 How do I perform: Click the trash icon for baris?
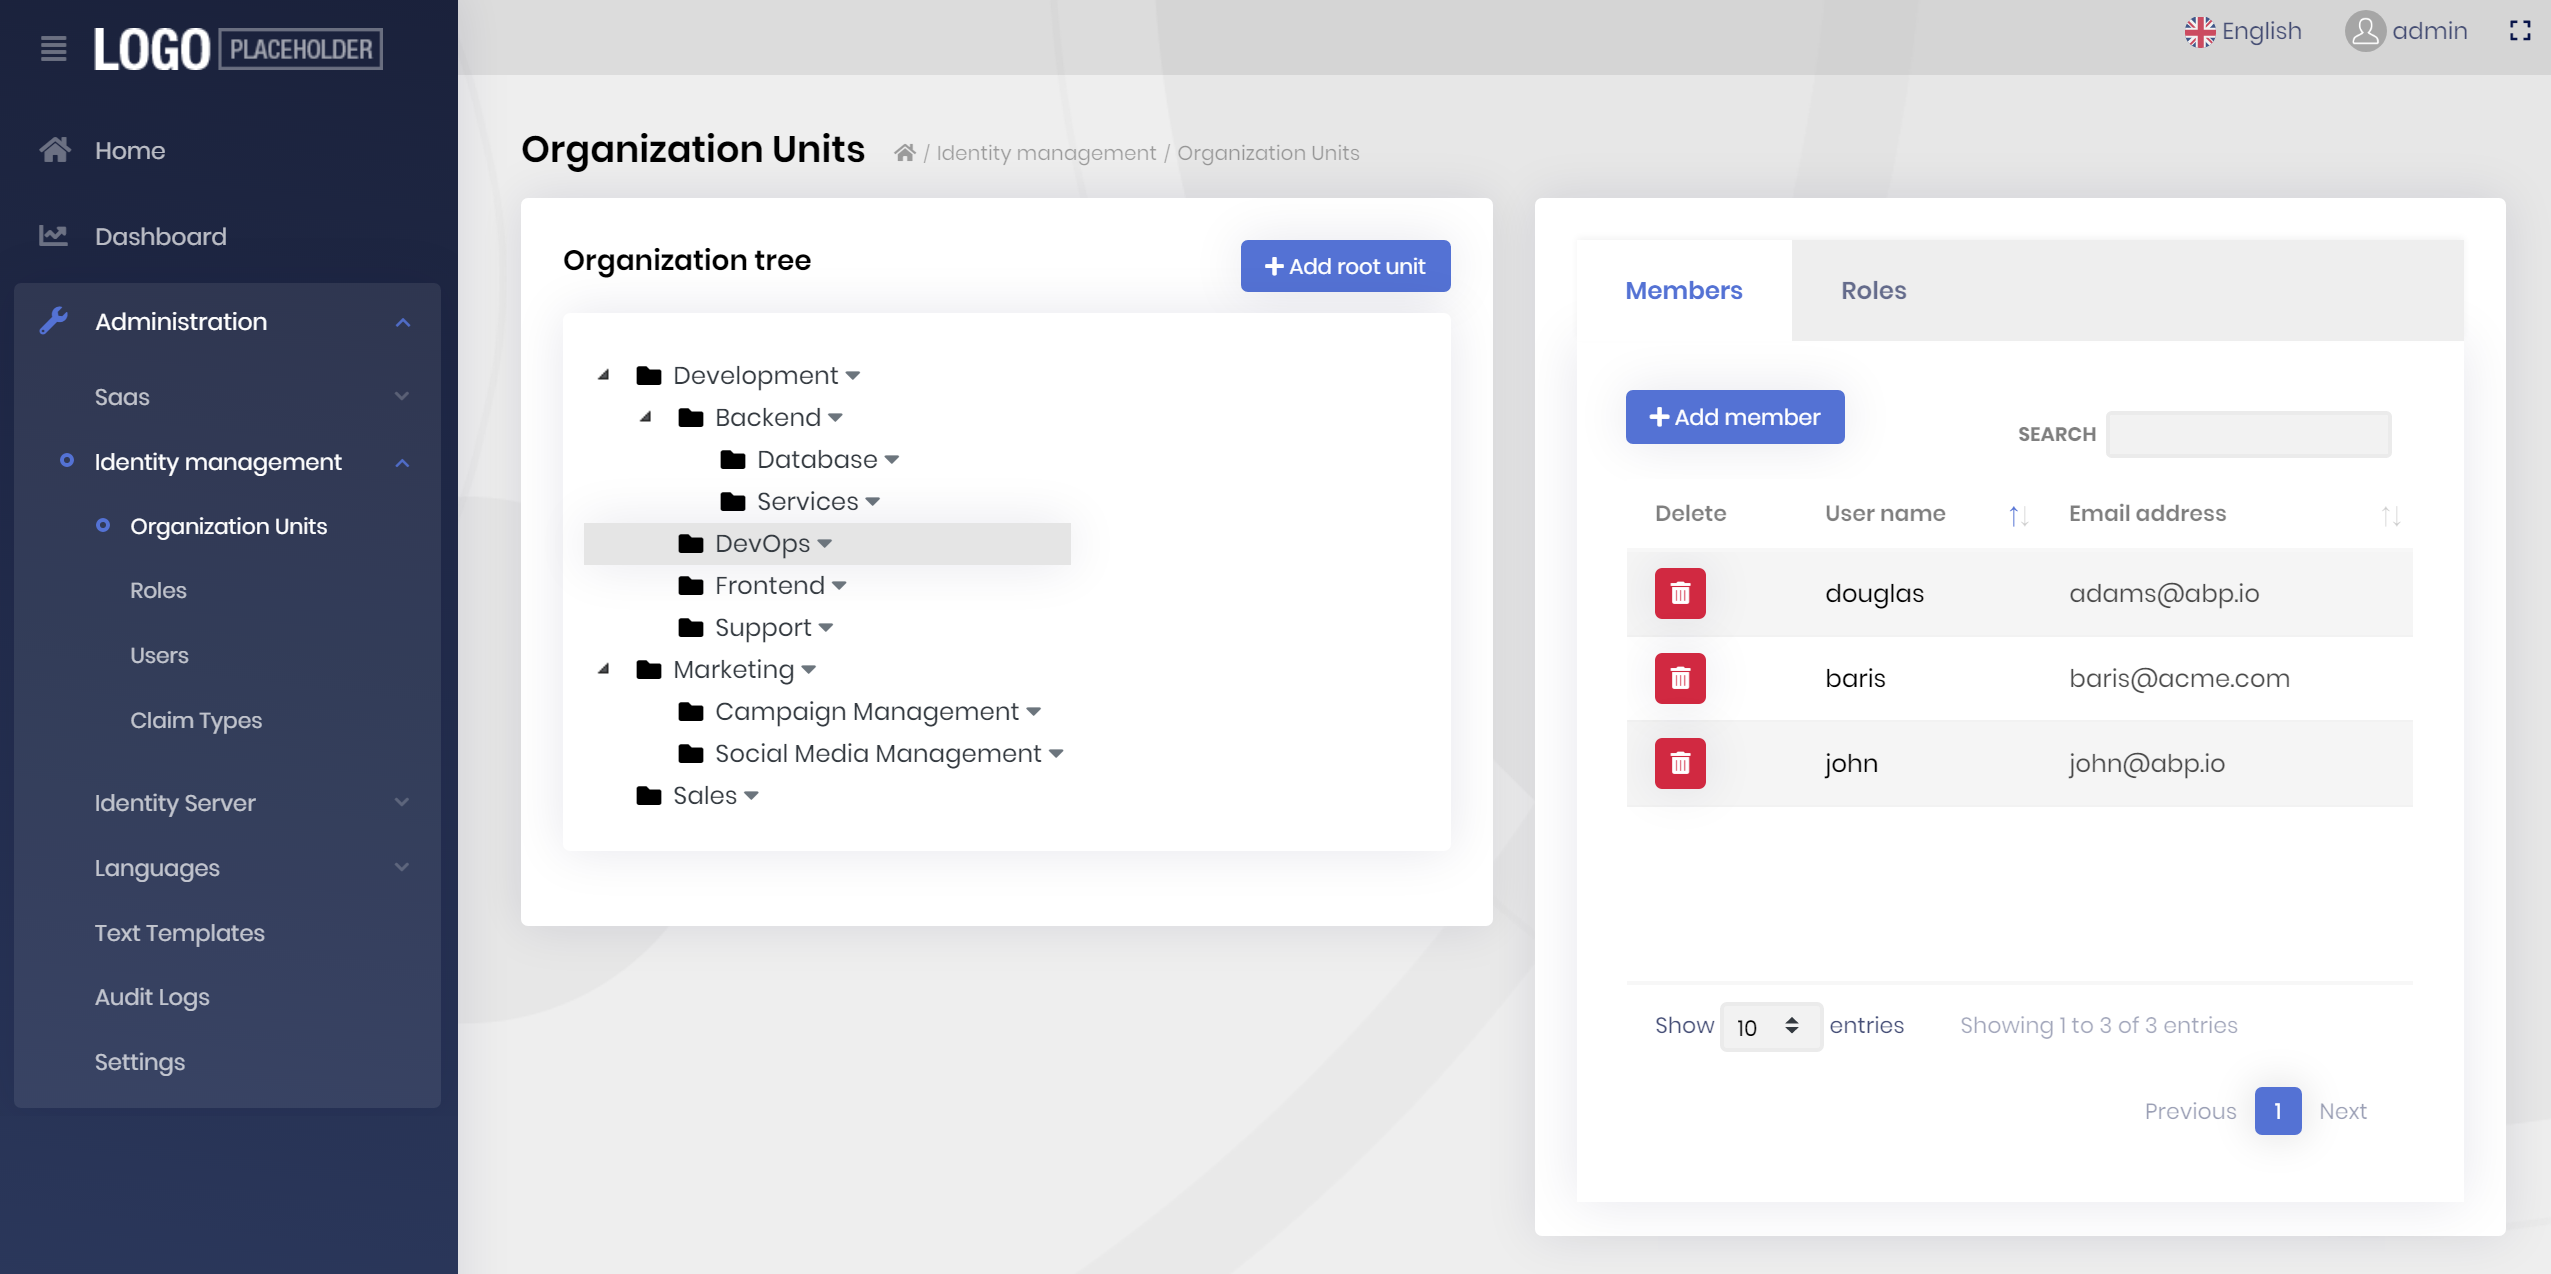tap(1679, 678)
